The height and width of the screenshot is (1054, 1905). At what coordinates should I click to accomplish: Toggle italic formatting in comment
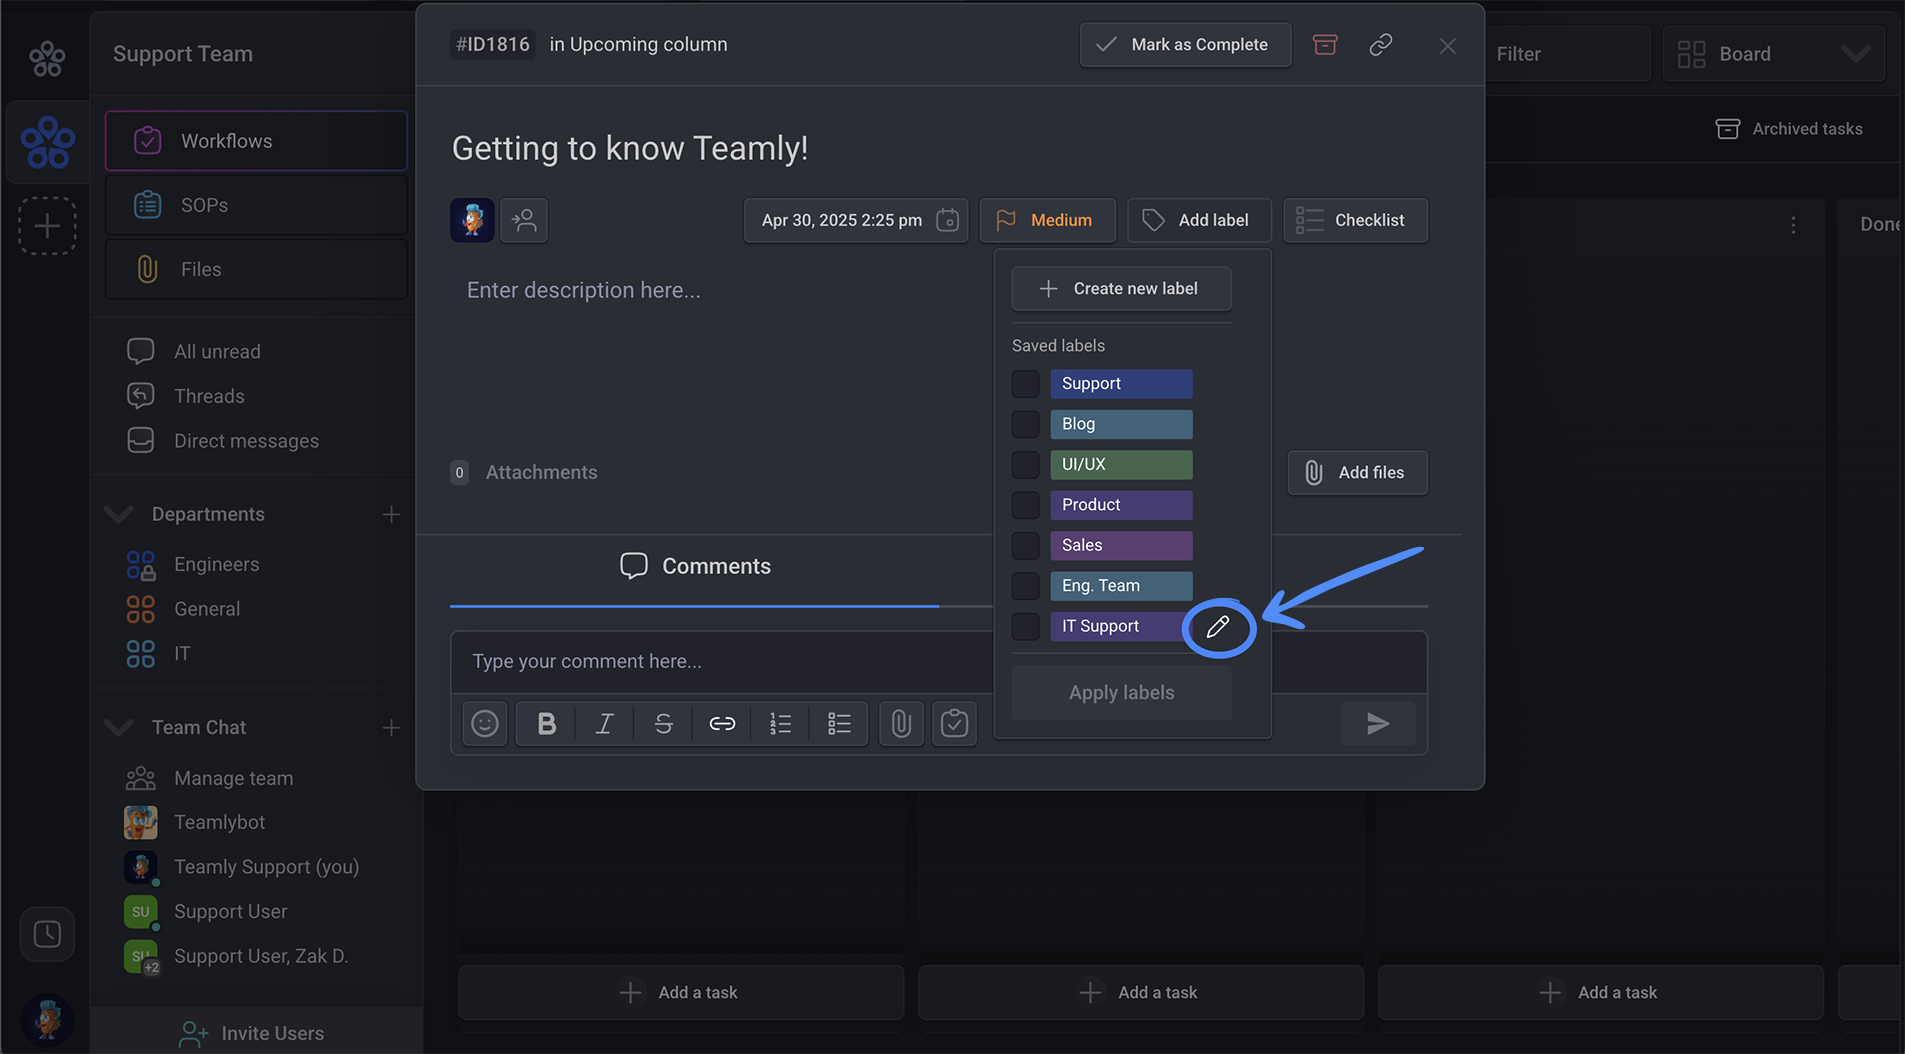(x=604, y=724)
